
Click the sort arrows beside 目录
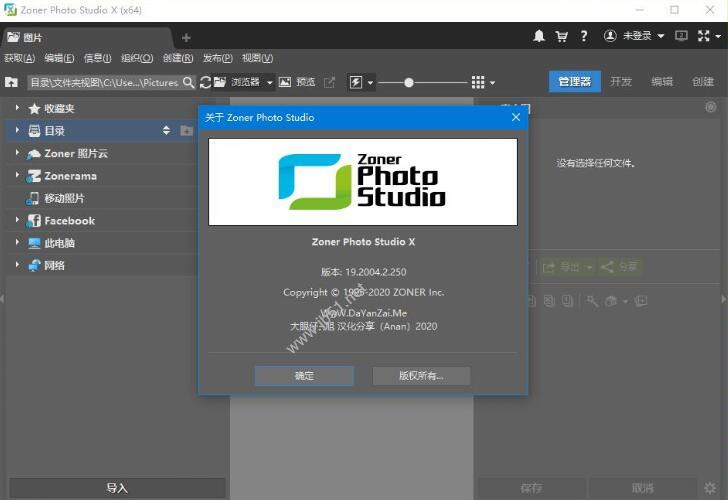[x=166, y=130]
